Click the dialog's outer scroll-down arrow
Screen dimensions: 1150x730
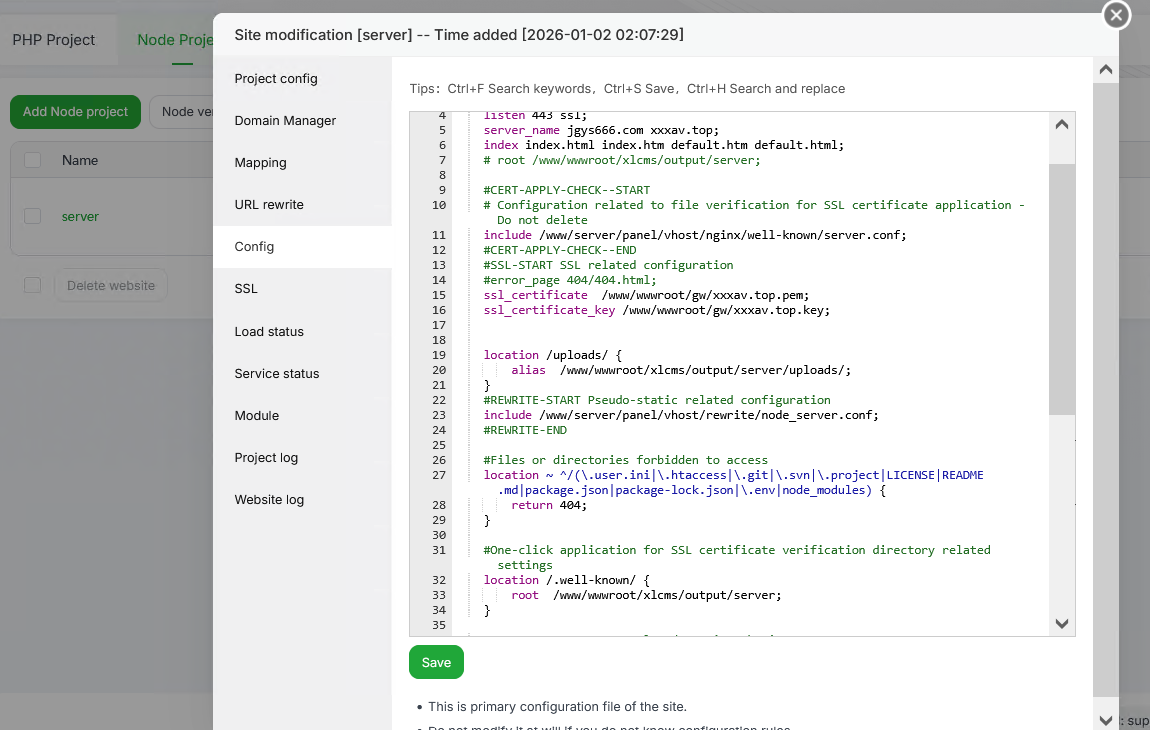click(x=1105, y=719)
